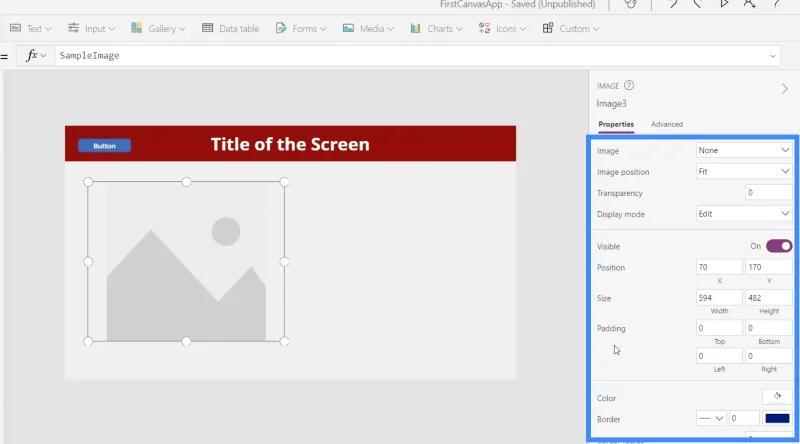The width and height of the screenshot is (800, 444).
Task: Click the Padding Right field
Action: (x=769, y=356)
